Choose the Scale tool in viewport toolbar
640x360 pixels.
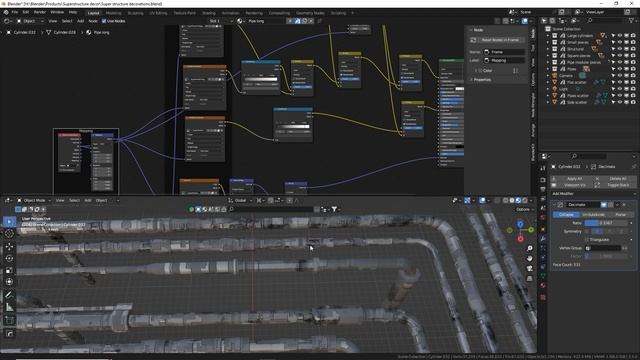pyautogui.click(x=9, y=270)
